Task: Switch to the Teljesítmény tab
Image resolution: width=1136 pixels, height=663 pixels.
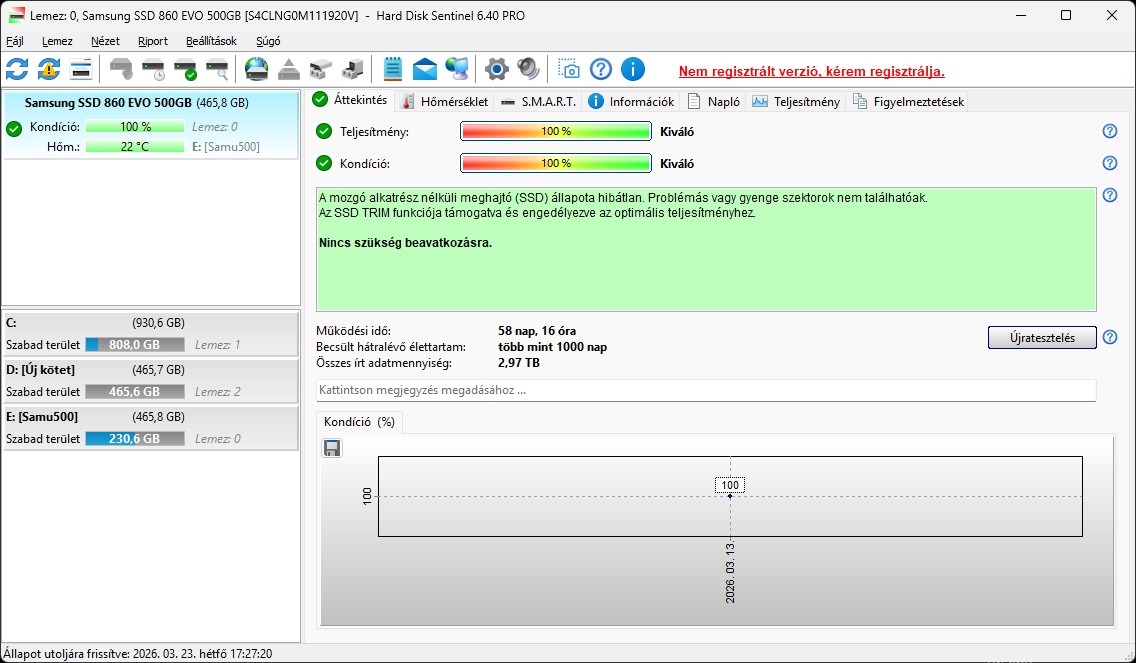Action: point(796,101)
